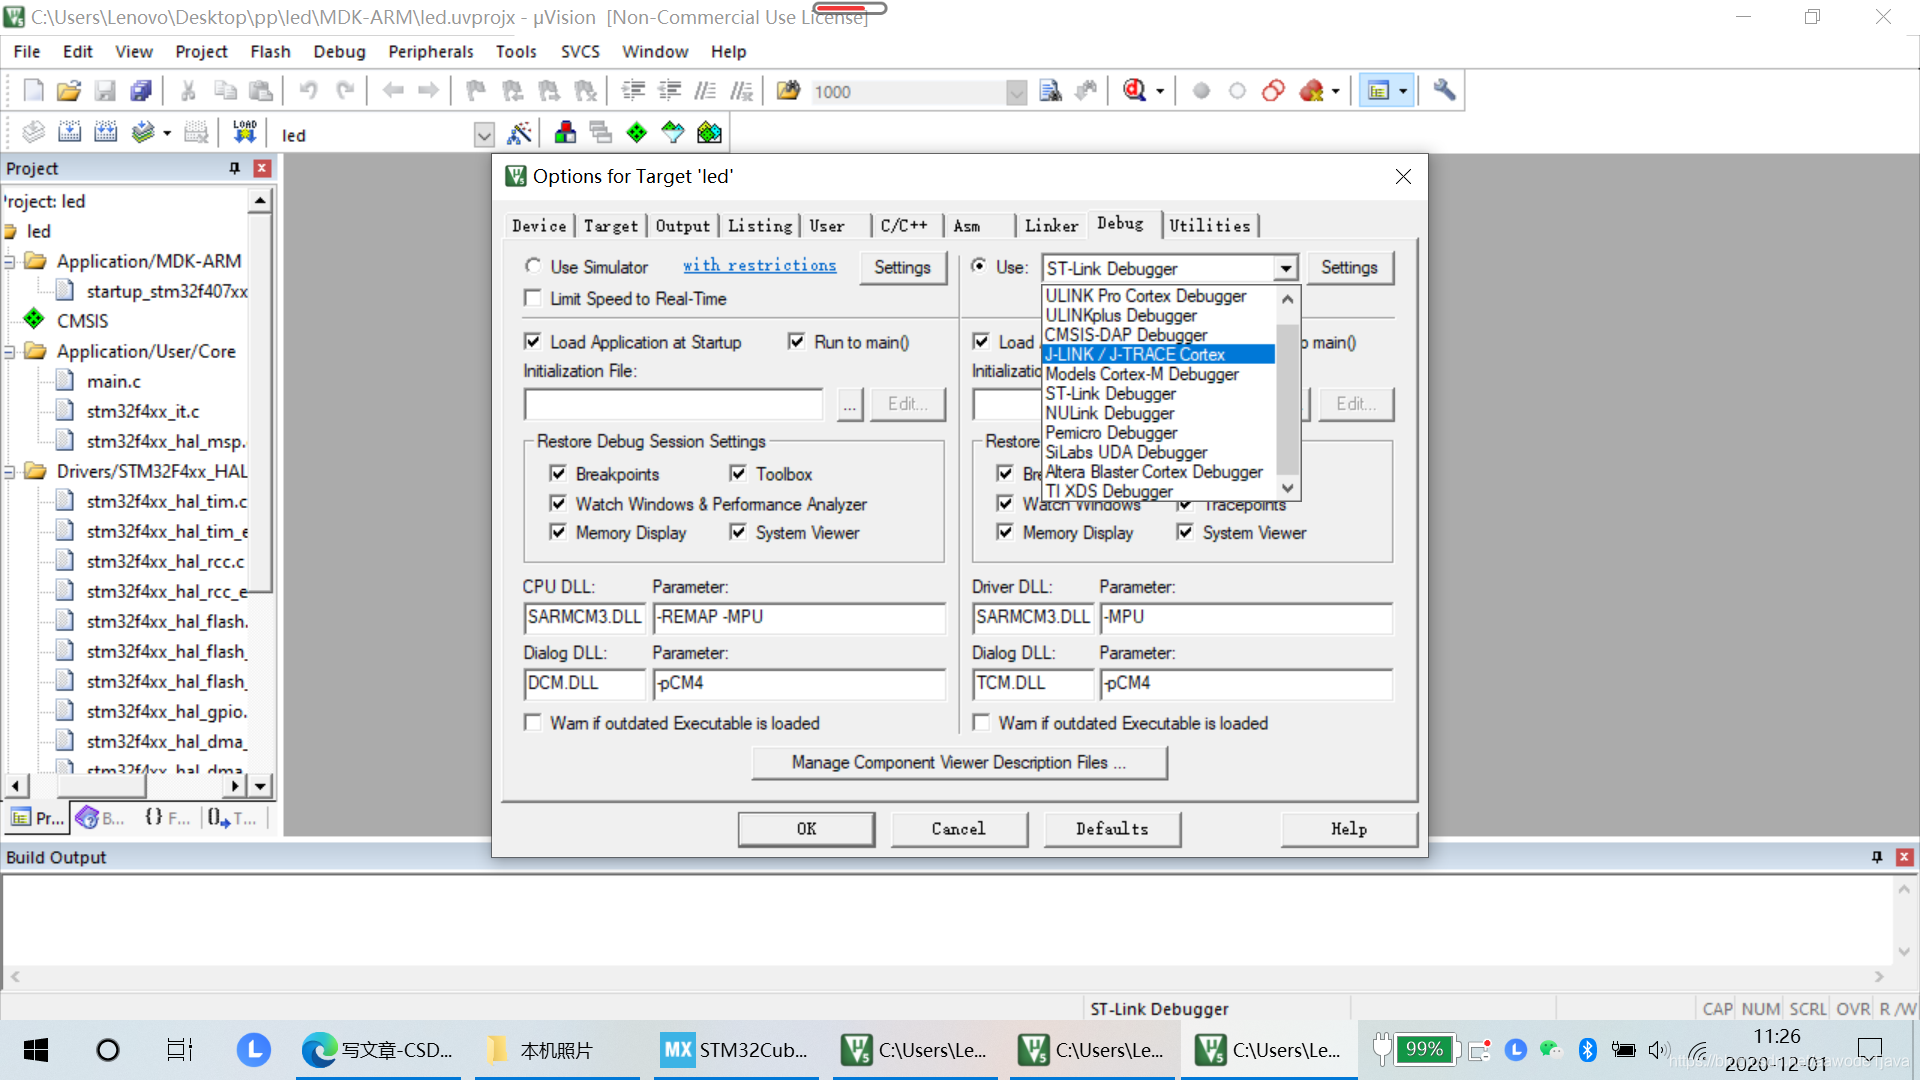
Task: Open Options for Target wand icon
Action: click(x=519, y=133)
